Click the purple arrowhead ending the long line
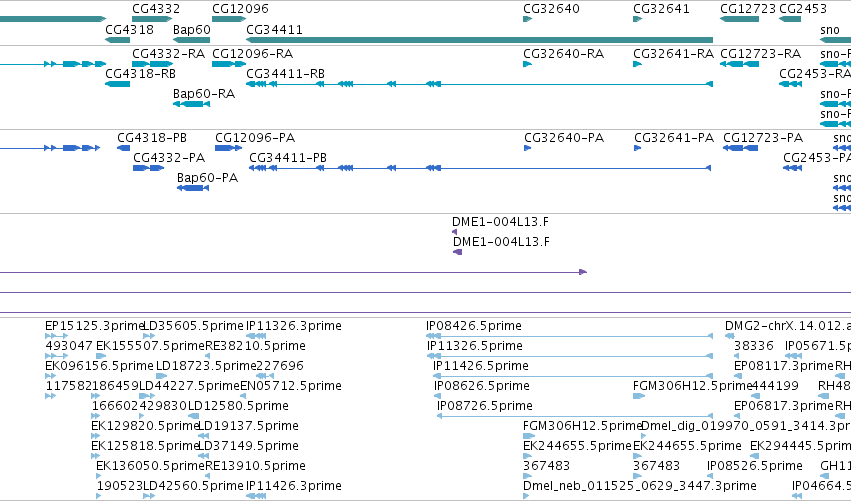 [583, 272]
